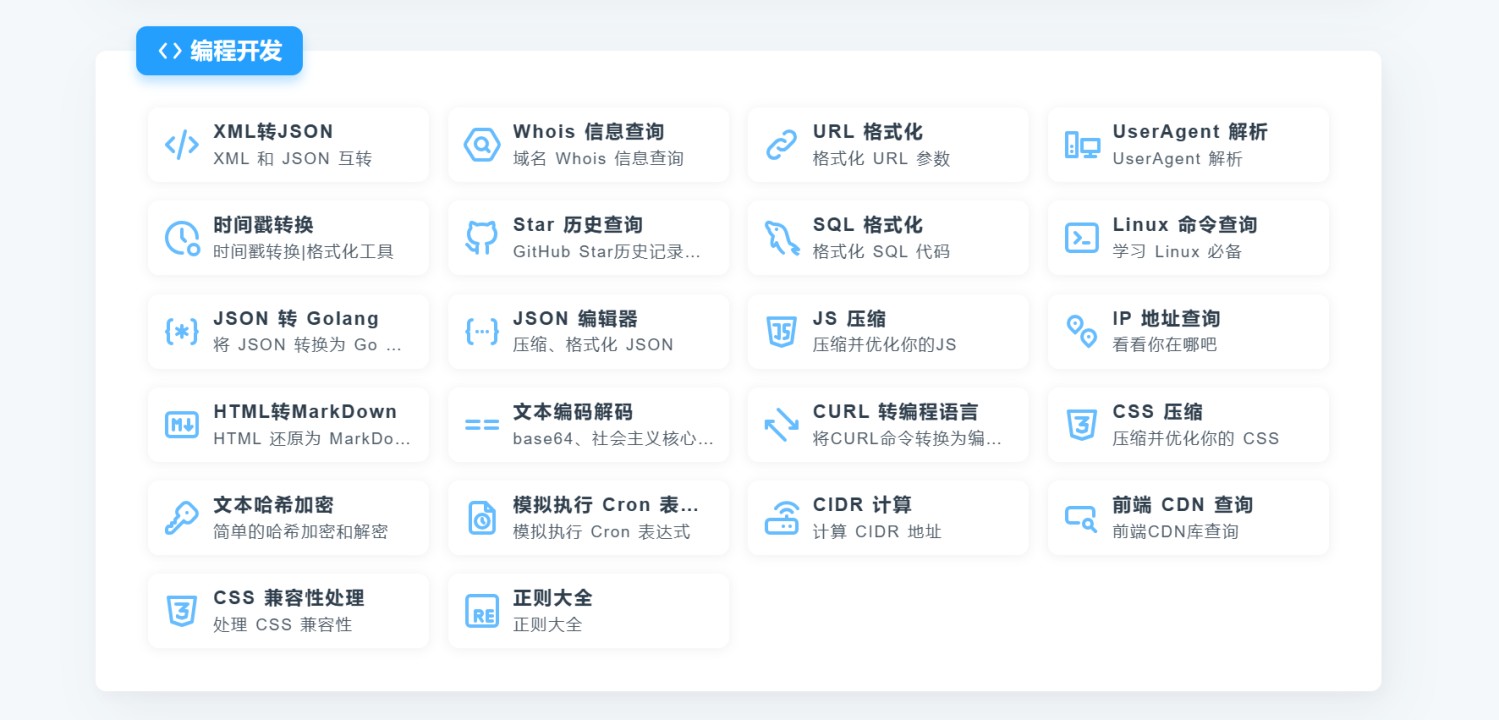Click the XML转JSON code brackets icon
The width and height of the screenshot is (1499, 720).
coord(182,145)
